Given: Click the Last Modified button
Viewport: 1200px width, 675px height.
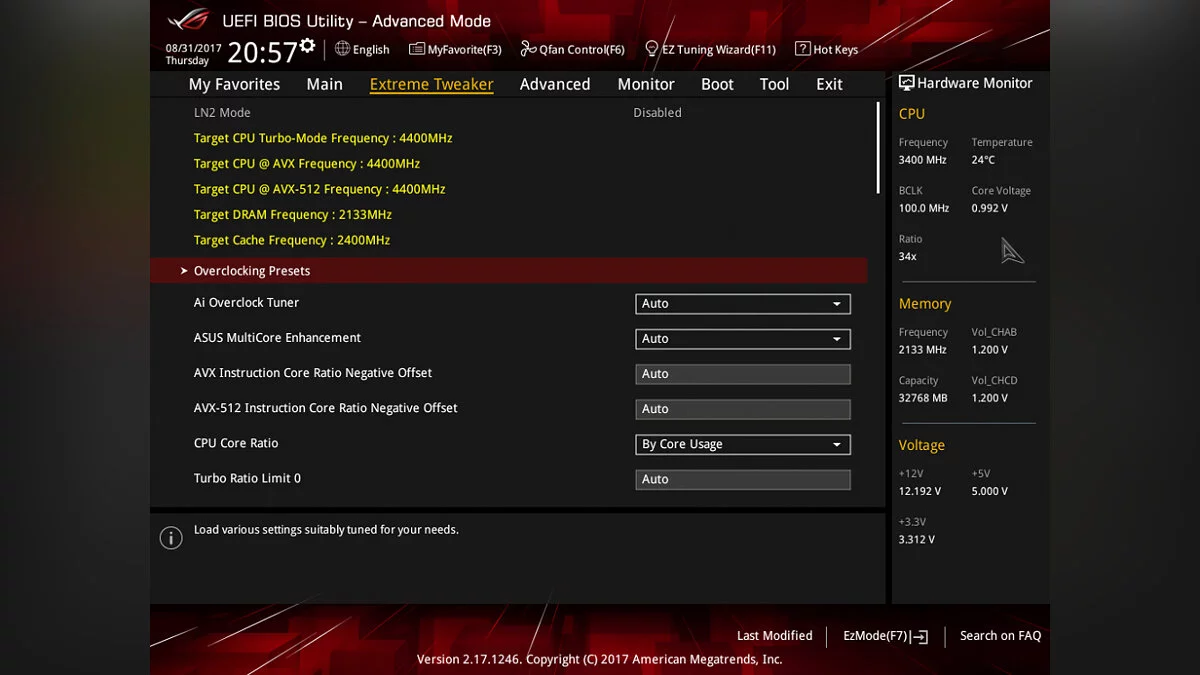Looking at the screenshot, I should pyautogui.click(x=774, y=636).
